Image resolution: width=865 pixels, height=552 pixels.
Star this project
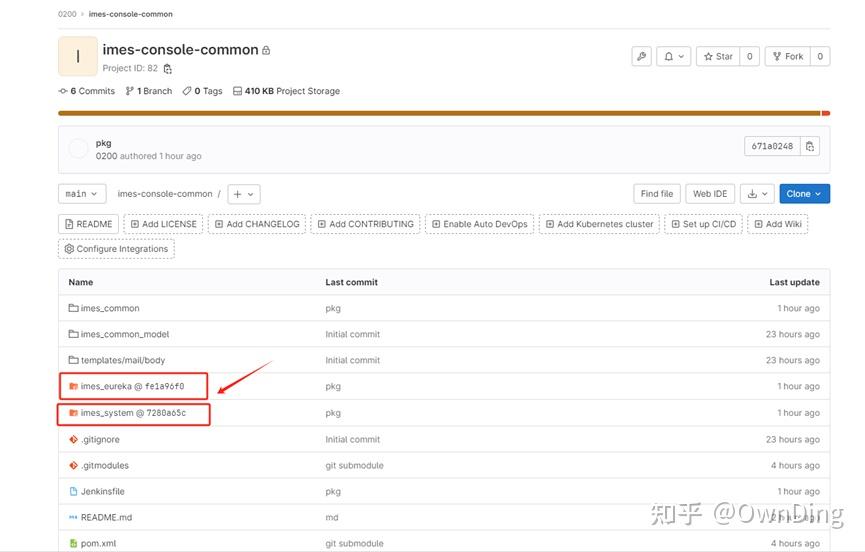[x=718, y=56]
